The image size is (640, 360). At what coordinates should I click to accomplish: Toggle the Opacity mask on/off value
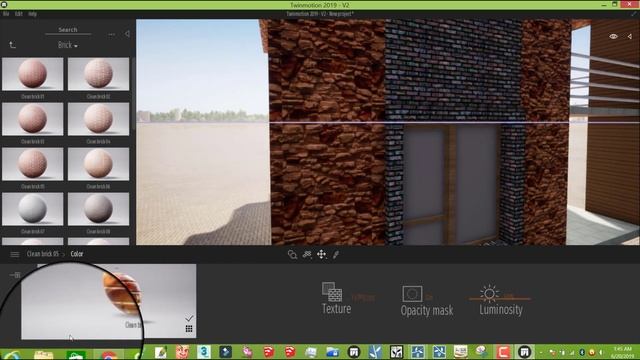coord(429,297)
